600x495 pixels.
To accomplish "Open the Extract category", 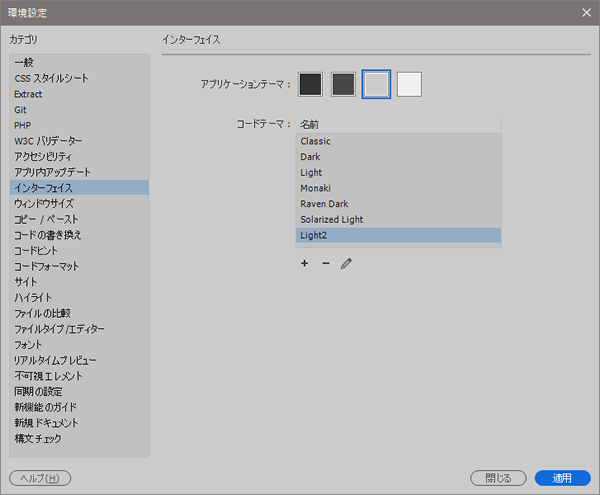I will click(x=79, y=94).
